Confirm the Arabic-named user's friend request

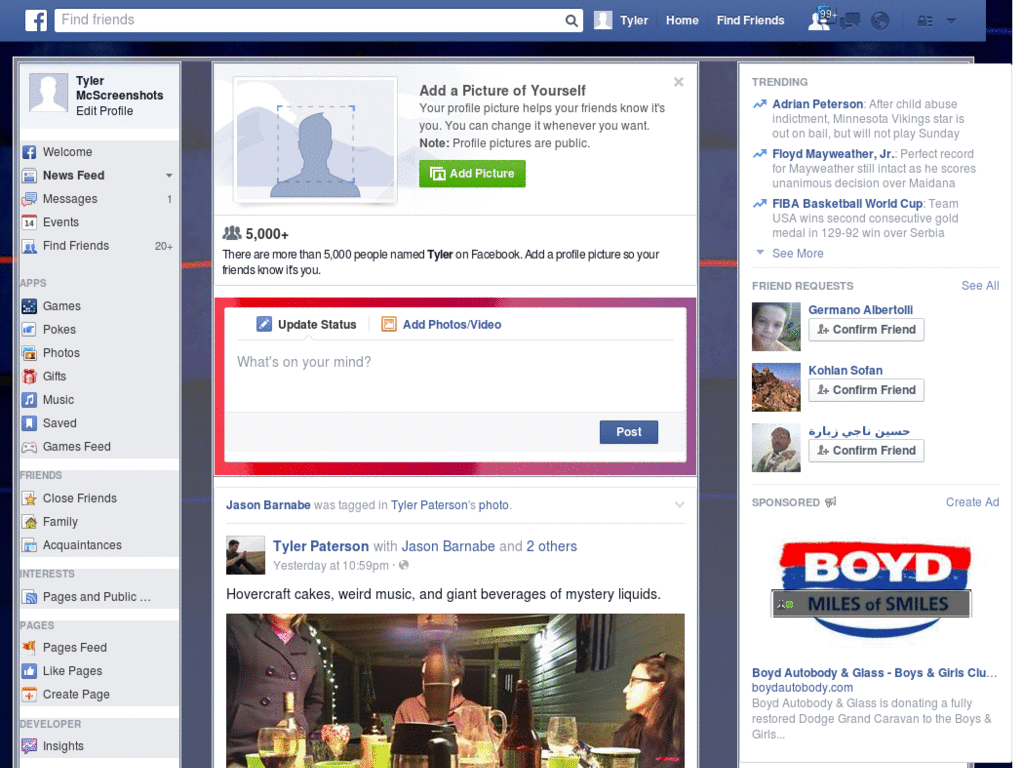[867, 451]
